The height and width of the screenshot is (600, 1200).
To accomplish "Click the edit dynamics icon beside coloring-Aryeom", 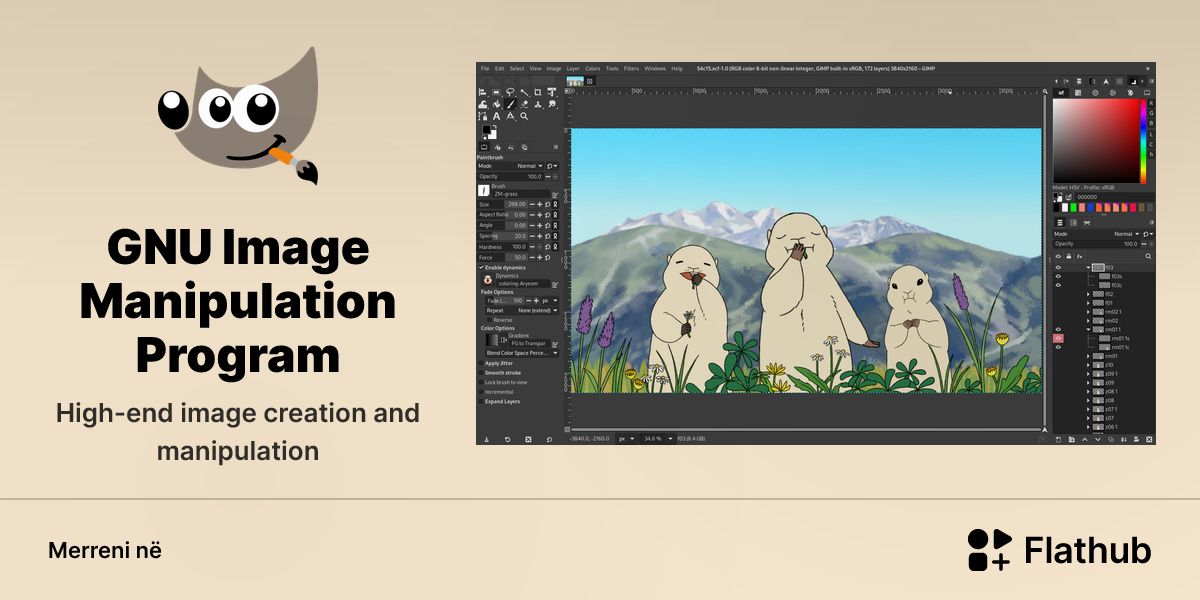I will pyautogui.click(x=554, y=284).
